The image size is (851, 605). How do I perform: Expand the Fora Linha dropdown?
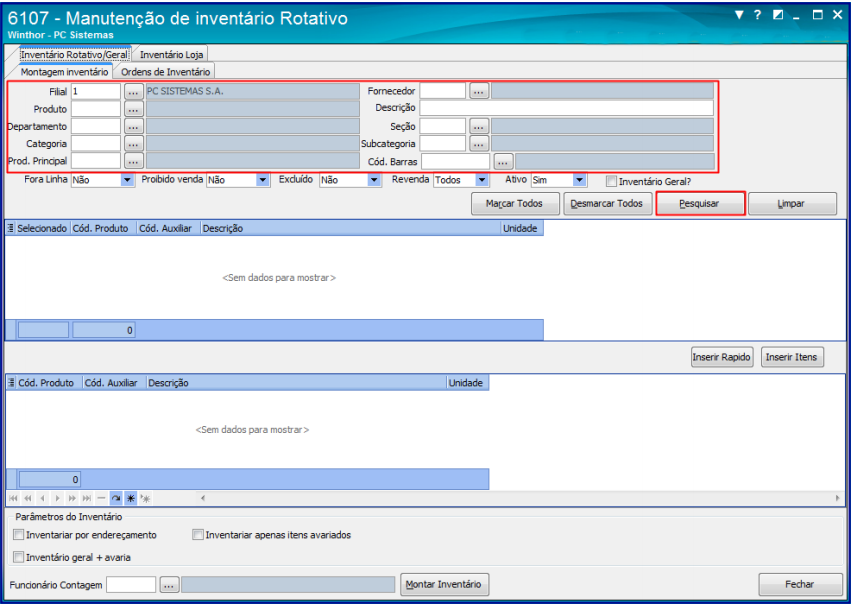point(128,180)
